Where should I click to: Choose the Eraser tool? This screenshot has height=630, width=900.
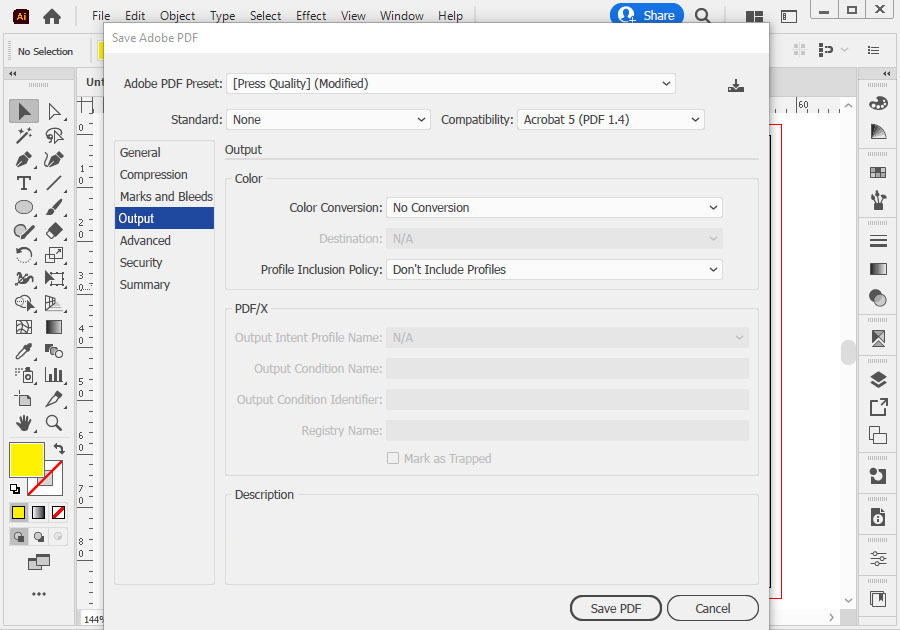click(54, 231)
